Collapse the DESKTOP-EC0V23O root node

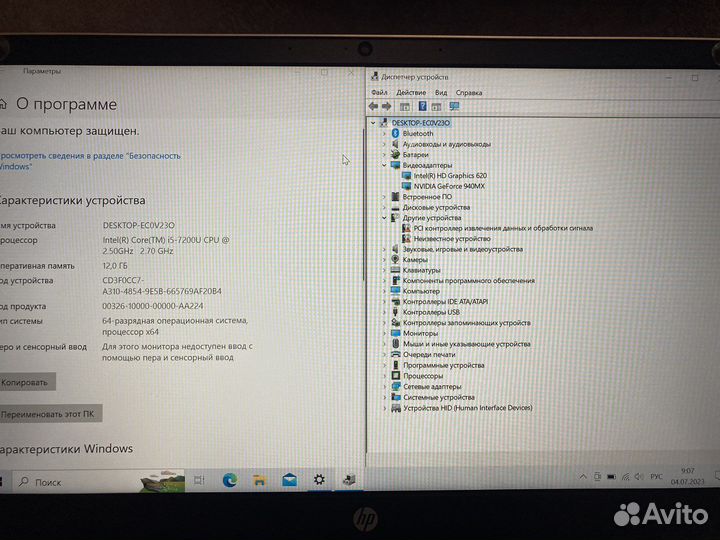click(x=373, y=123)
